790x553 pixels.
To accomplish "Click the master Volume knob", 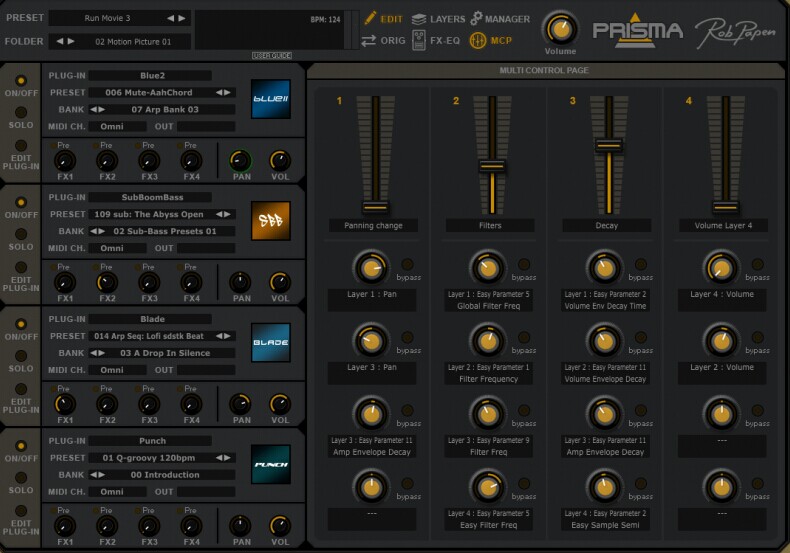I will (560, 29).
